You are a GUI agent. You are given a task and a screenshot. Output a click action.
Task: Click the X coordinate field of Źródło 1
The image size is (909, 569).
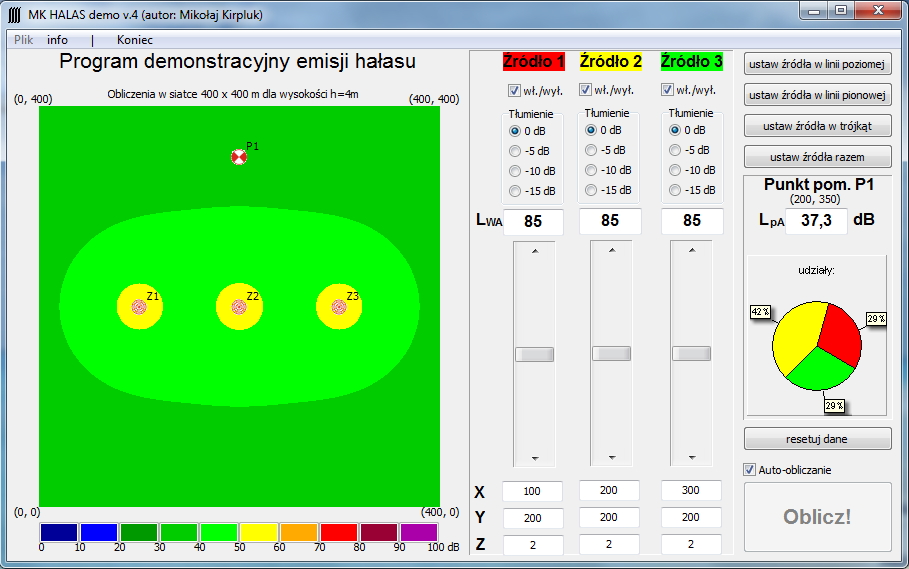(532, 491)
